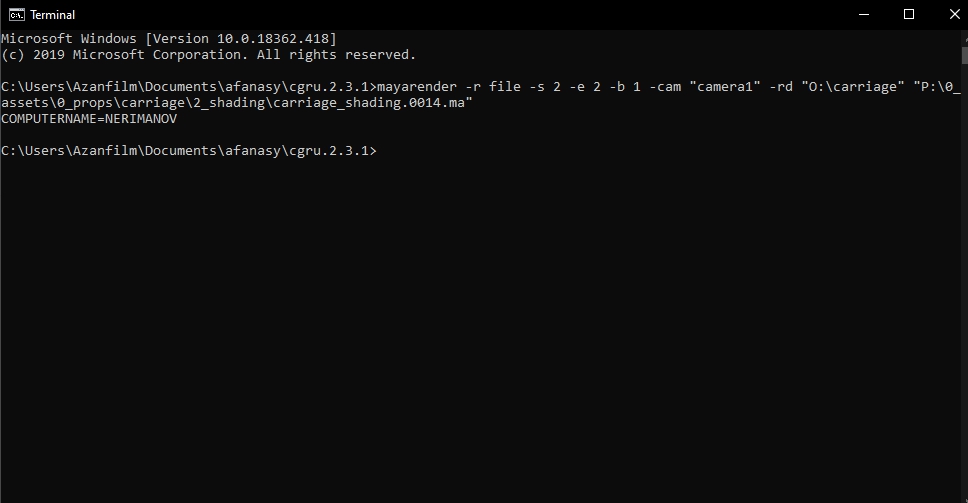Image resolution: width=968 pixels, height=503 pixels.
Task: Click the Version 10.0.18362.418 text
Action: [241, 39]
